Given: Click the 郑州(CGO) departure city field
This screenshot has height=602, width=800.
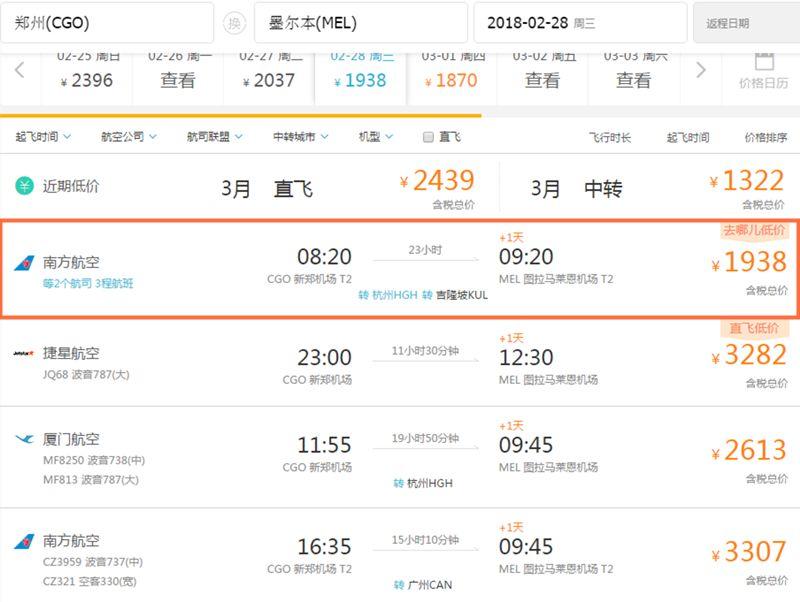Looking at the screenshot, I should [x=106, y=23].
